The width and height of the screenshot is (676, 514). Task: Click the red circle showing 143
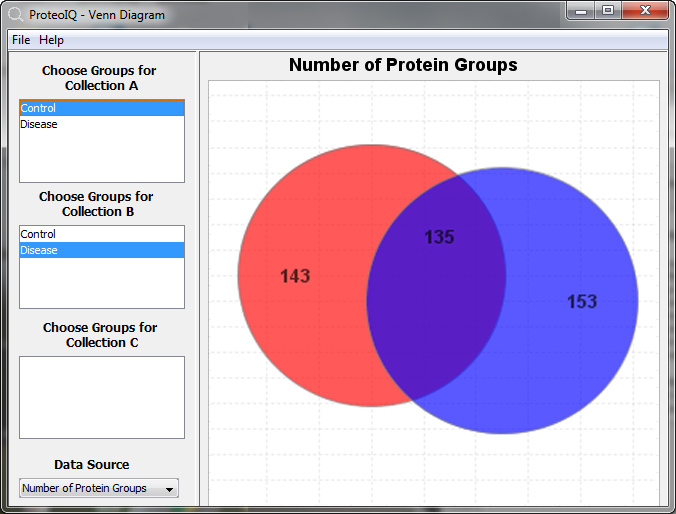pyautogui.click(x=297, y=276)
